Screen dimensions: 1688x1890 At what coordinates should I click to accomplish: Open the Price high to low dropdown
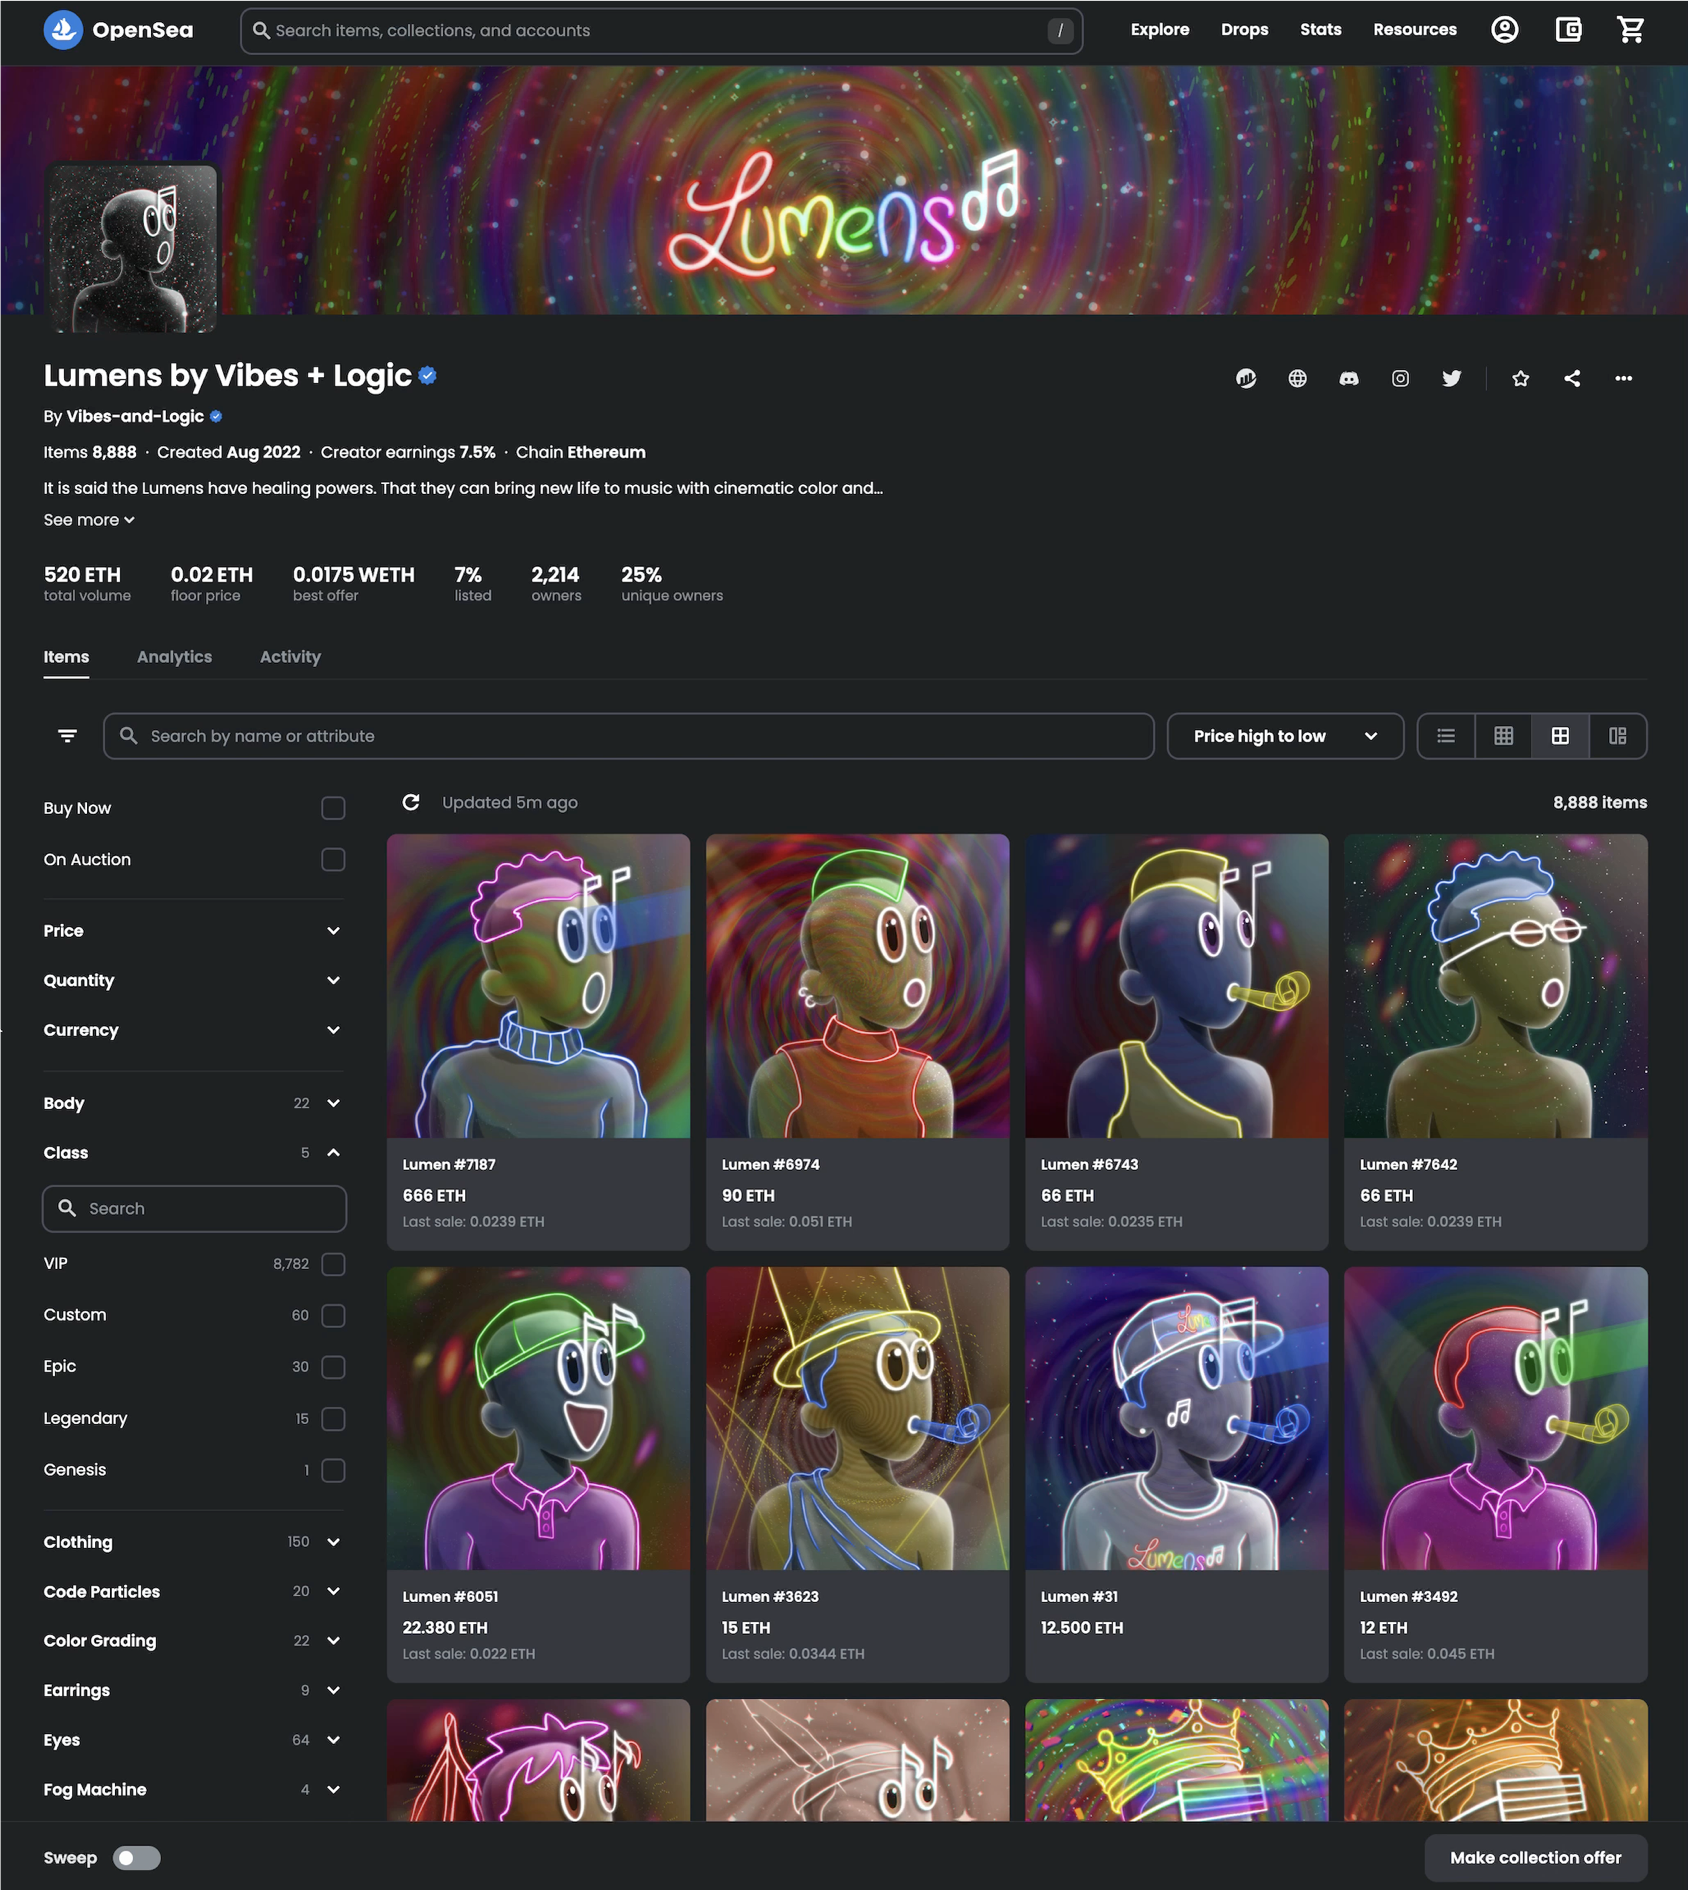click(1285, 736)
